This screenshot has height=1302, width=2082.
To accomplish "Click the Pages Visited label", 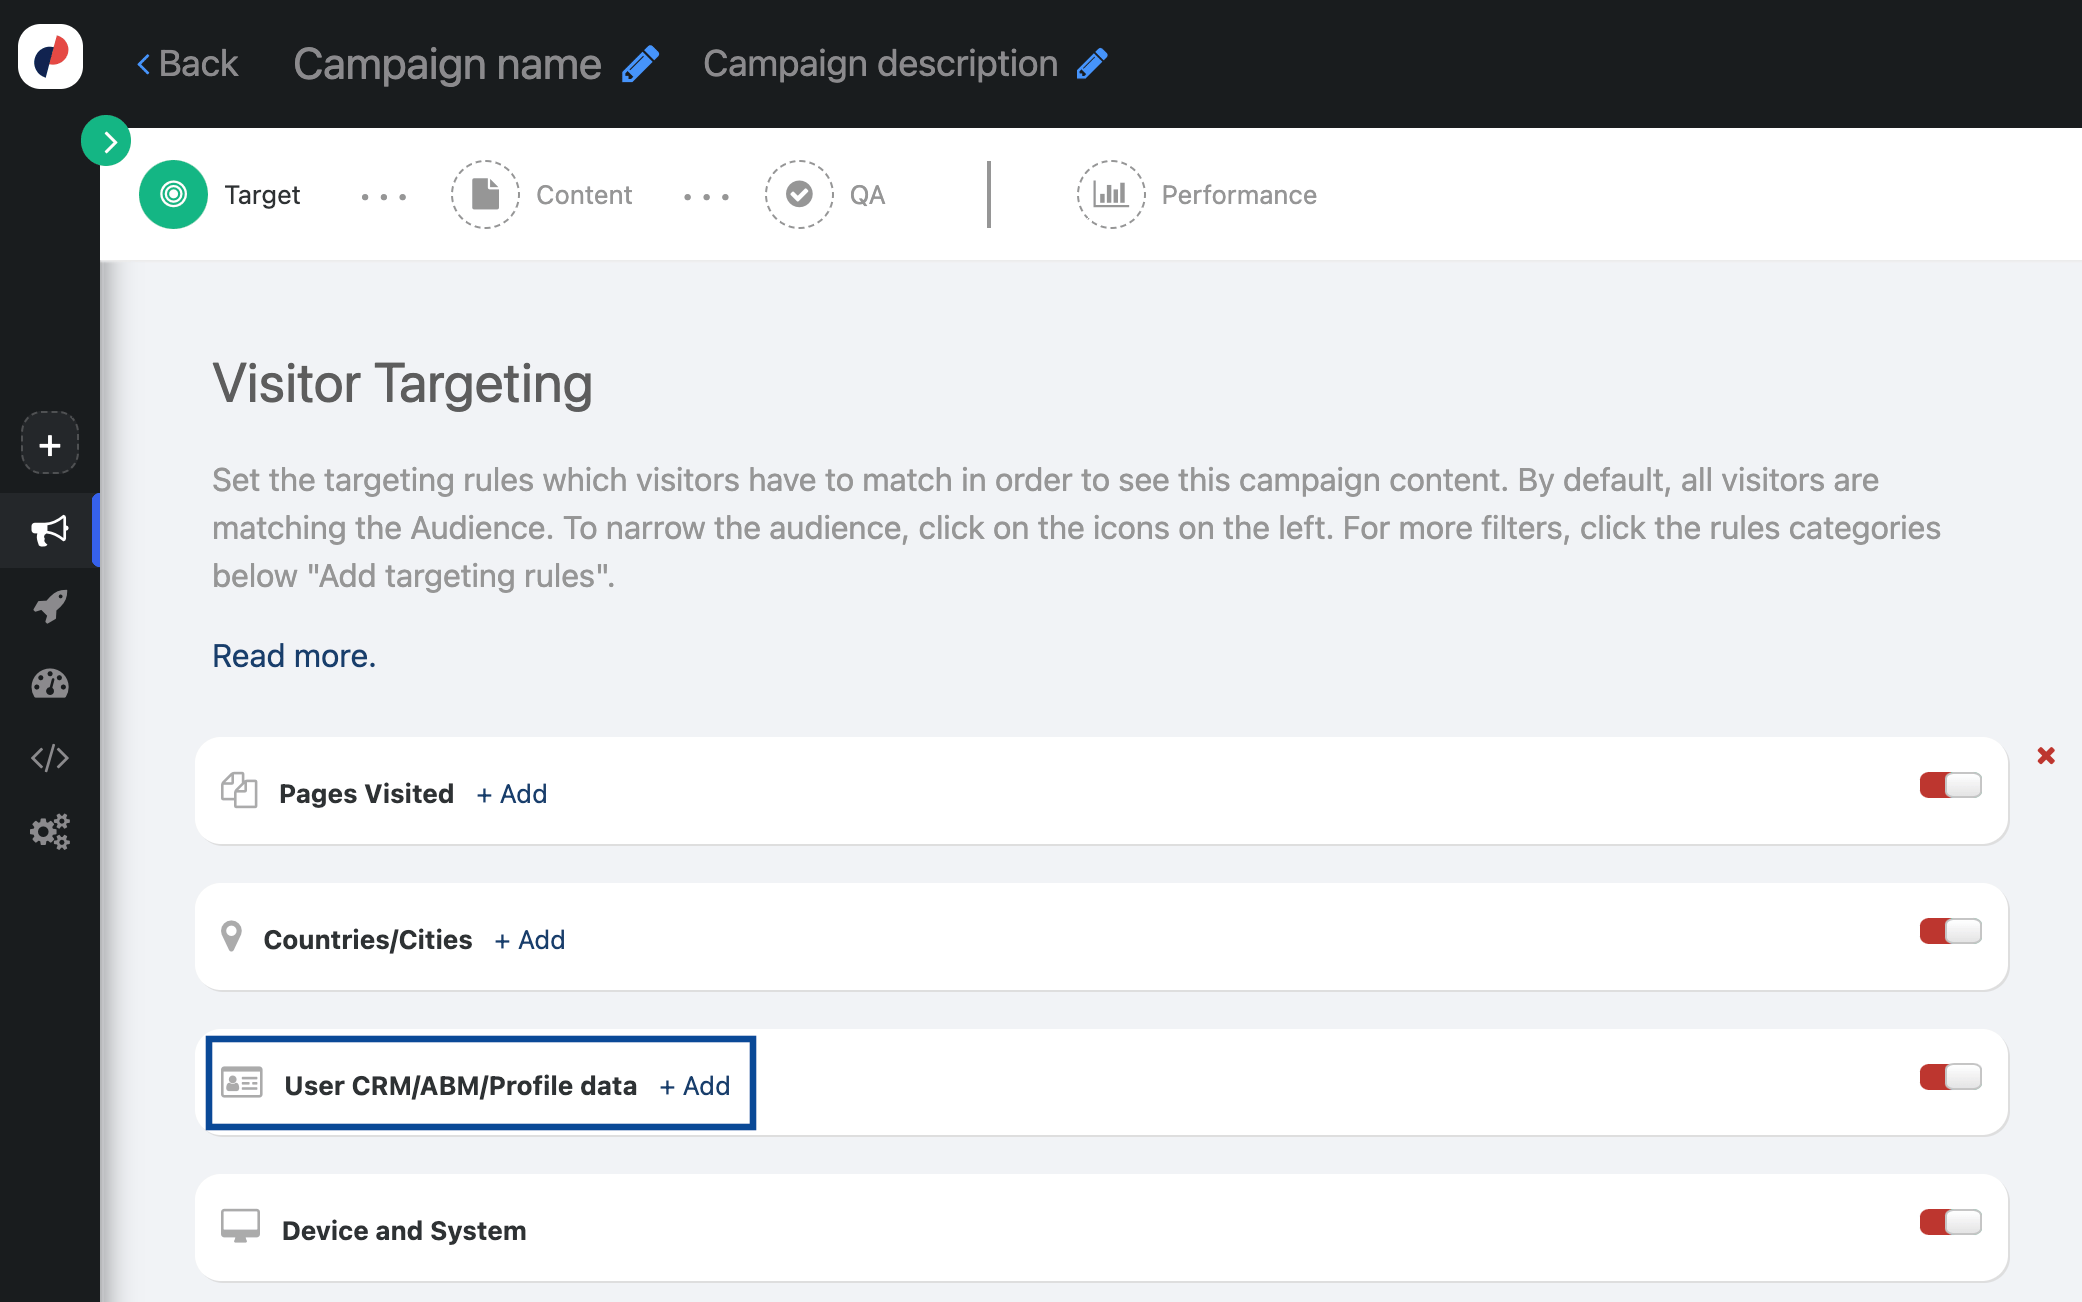I will click(x=366, y=794).
